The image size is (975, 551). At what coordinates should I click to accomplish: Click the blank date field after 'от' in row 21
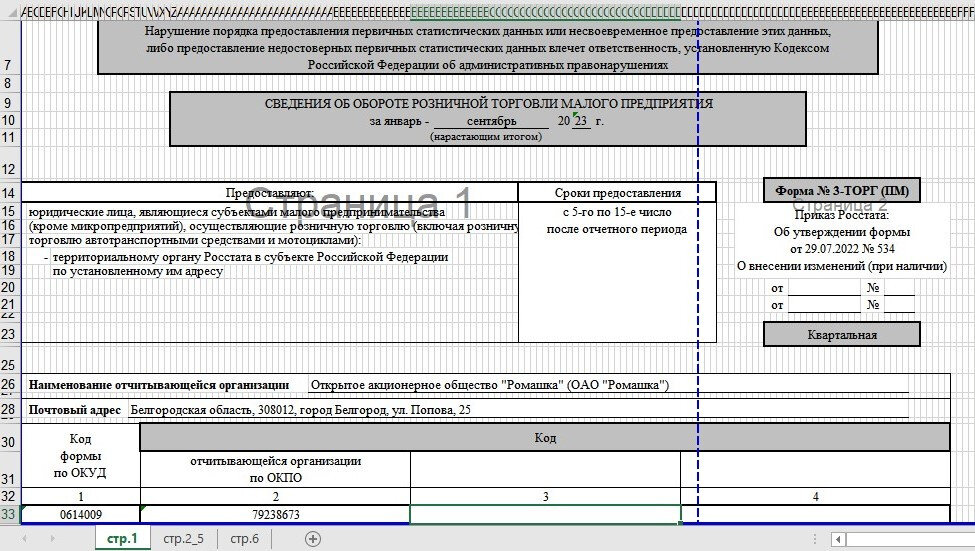(x=824, y=305)
